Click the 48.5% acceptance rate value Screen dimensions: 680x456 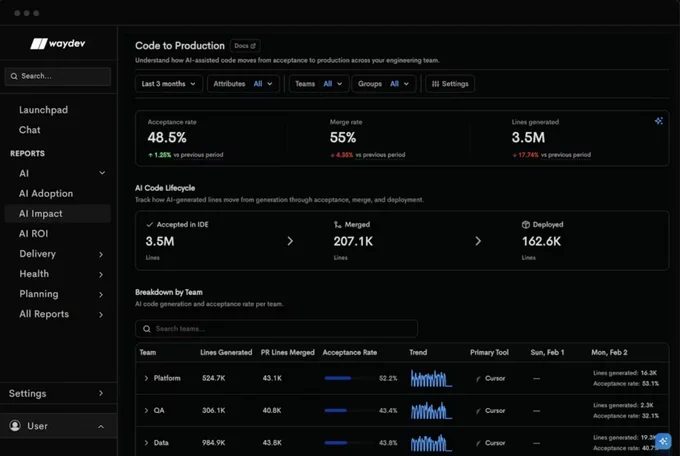tap(167, 138)
